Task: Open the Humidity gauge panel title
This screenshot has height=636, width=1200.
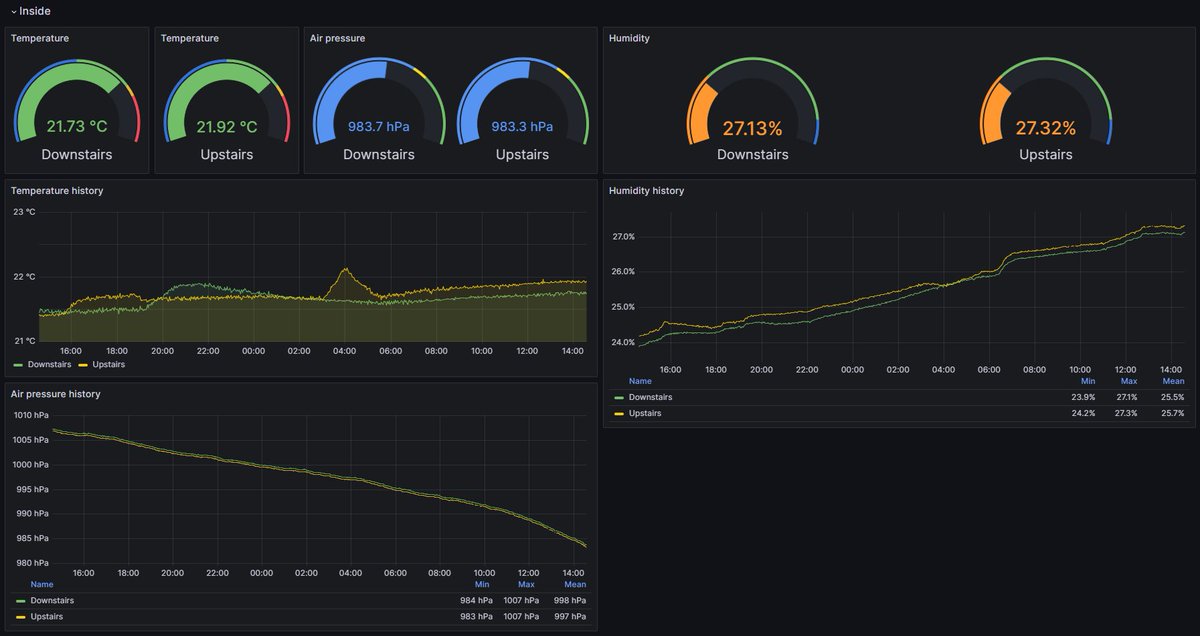Action: (x=629, y=38)
